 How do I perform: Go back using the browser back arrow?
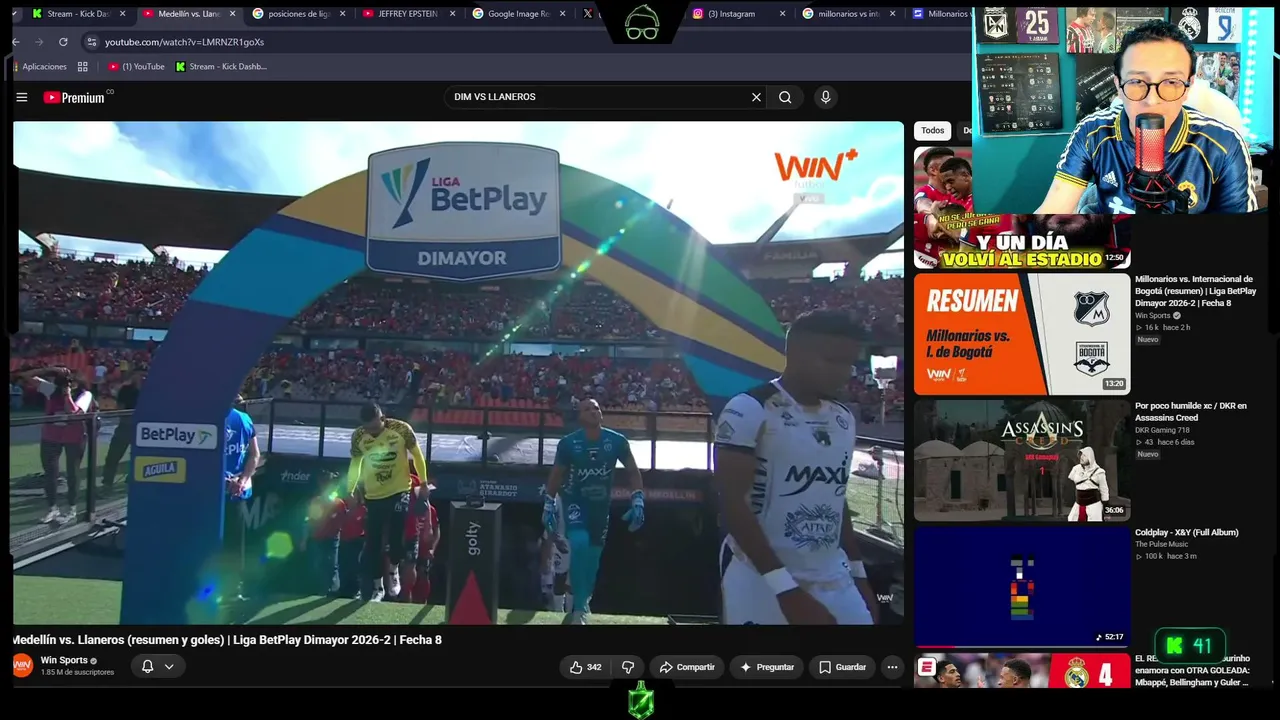[x=15, y=42]
